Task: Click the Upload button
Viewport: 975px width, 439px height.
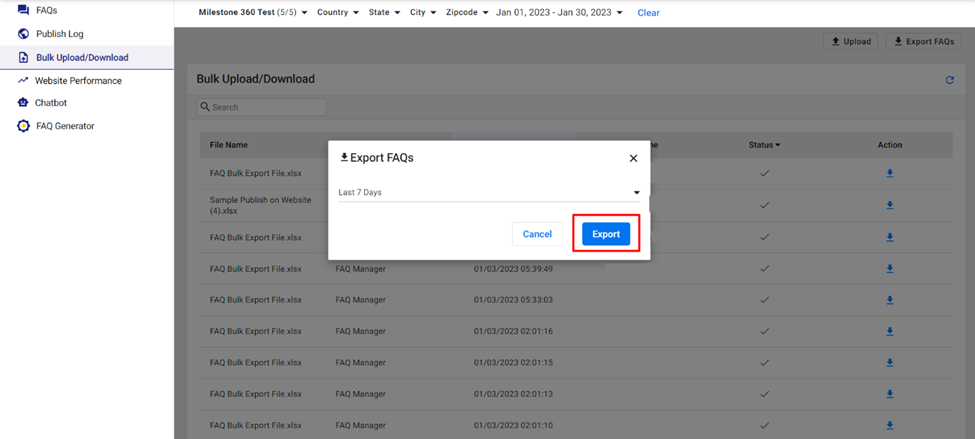Action: pos(851,42)
